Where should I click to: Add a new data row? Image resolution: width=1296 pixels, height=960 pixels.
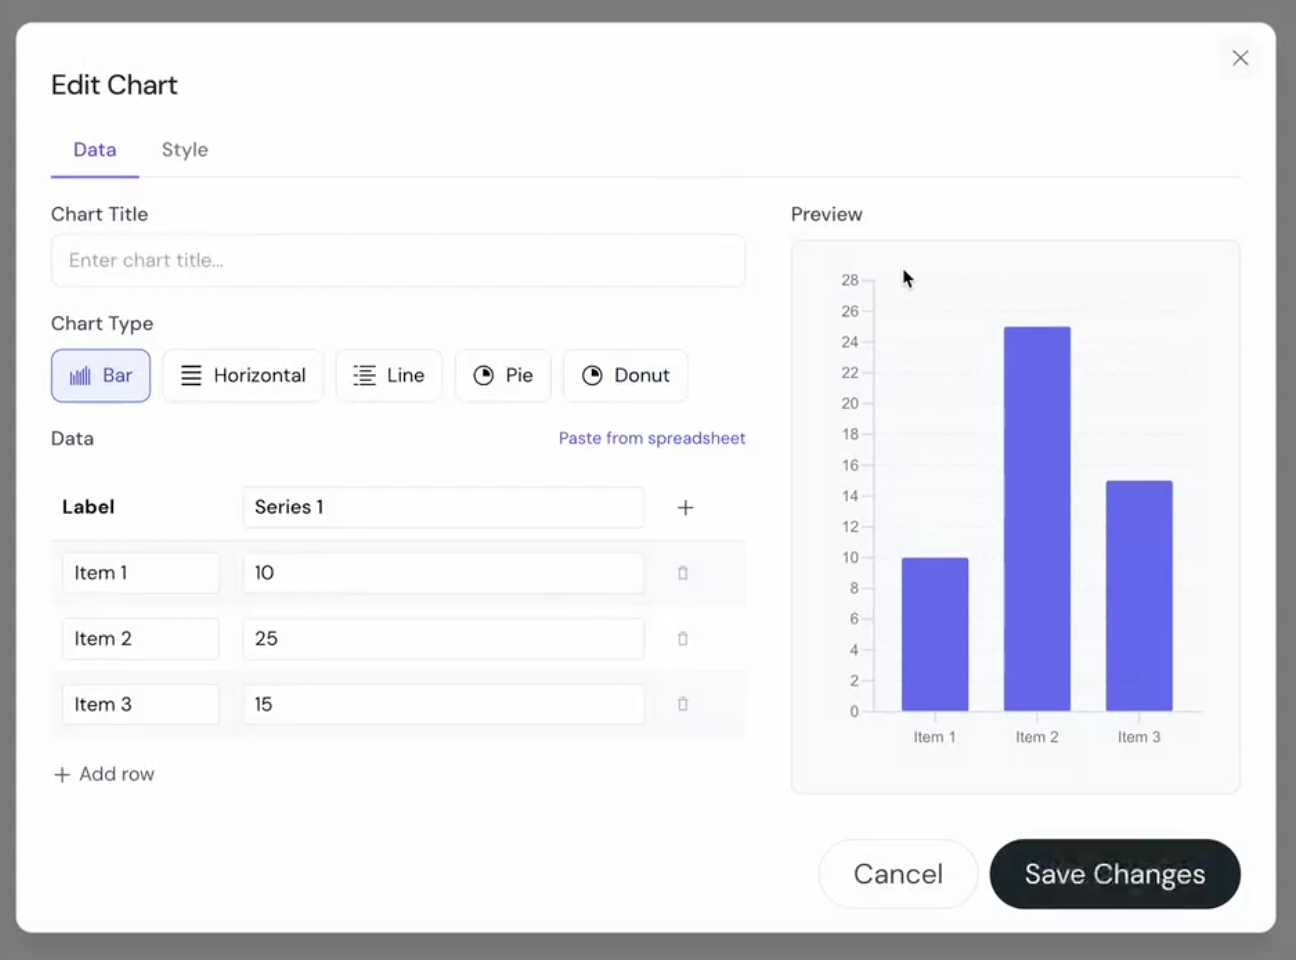click(x=105, y=774)
